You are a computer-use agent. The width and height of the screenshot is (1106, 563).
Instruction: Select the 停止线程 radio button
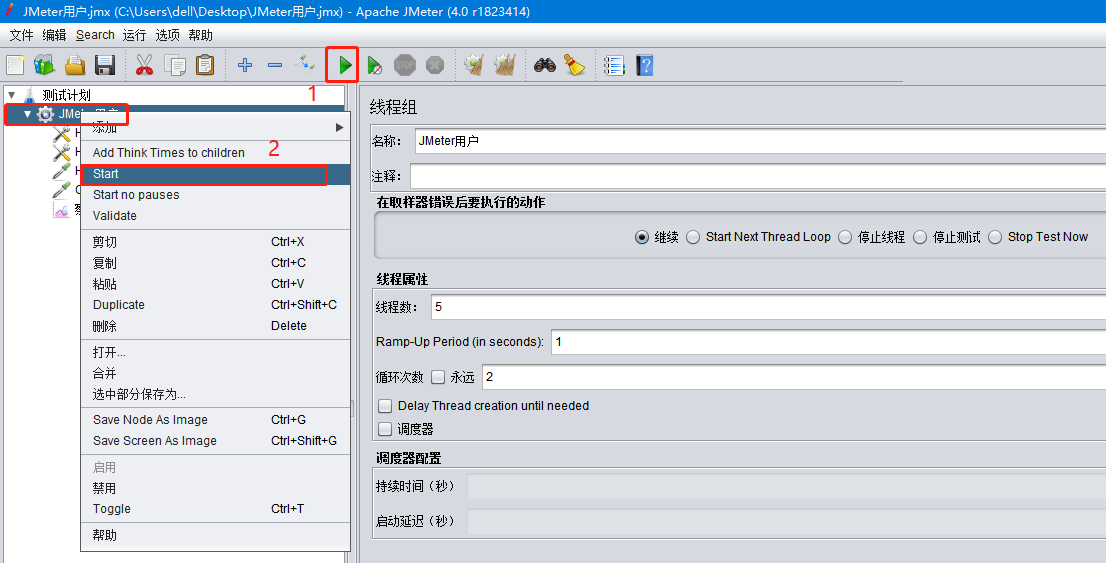tap(845, 237)
